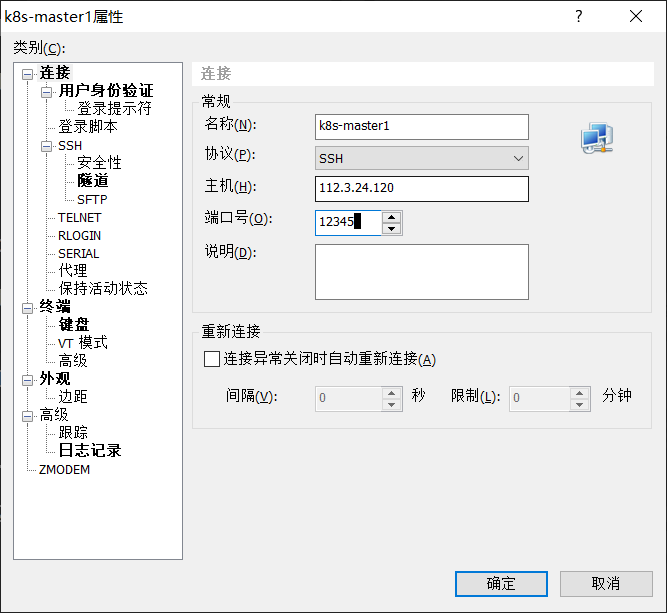This screenshot has height=613, width=667.
Task: Click the interval seconds field
Action: pos(348,399)
